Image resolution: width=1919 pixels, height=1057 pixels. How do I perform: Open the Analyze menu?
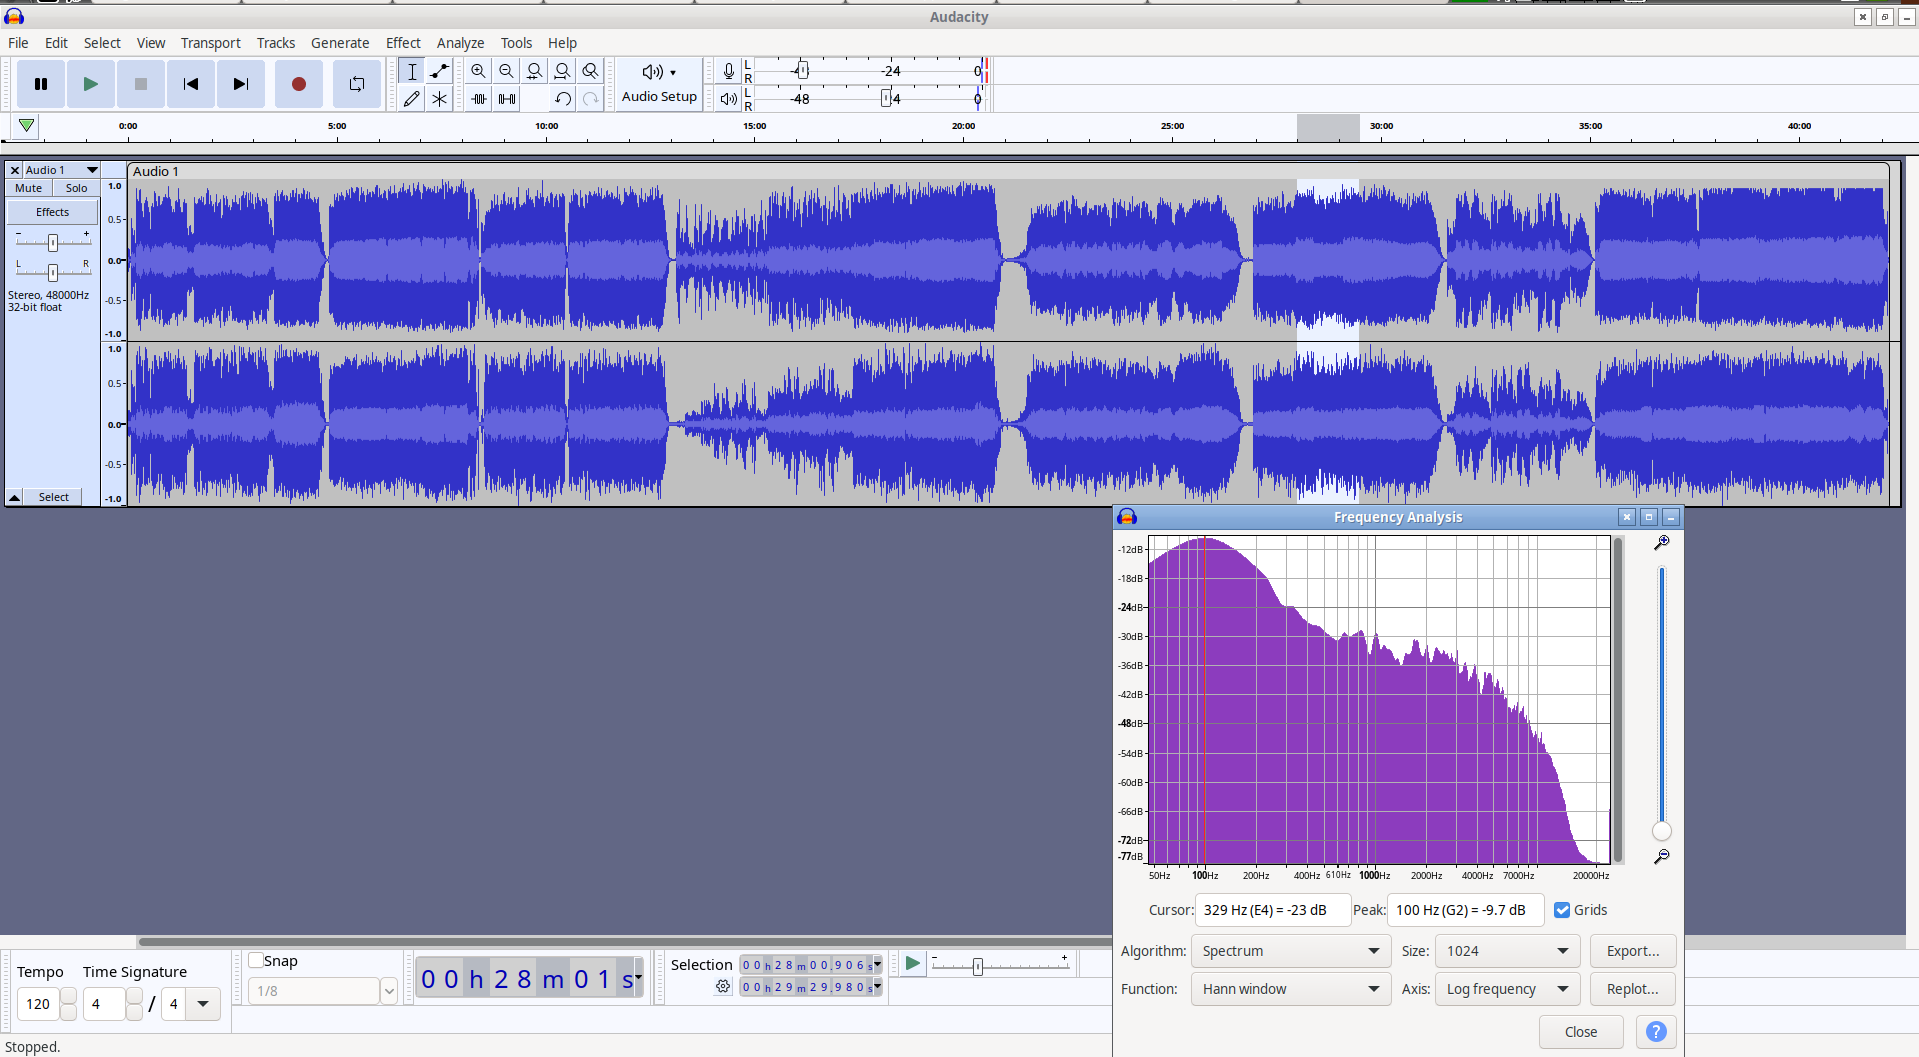(x=460, y=43)
